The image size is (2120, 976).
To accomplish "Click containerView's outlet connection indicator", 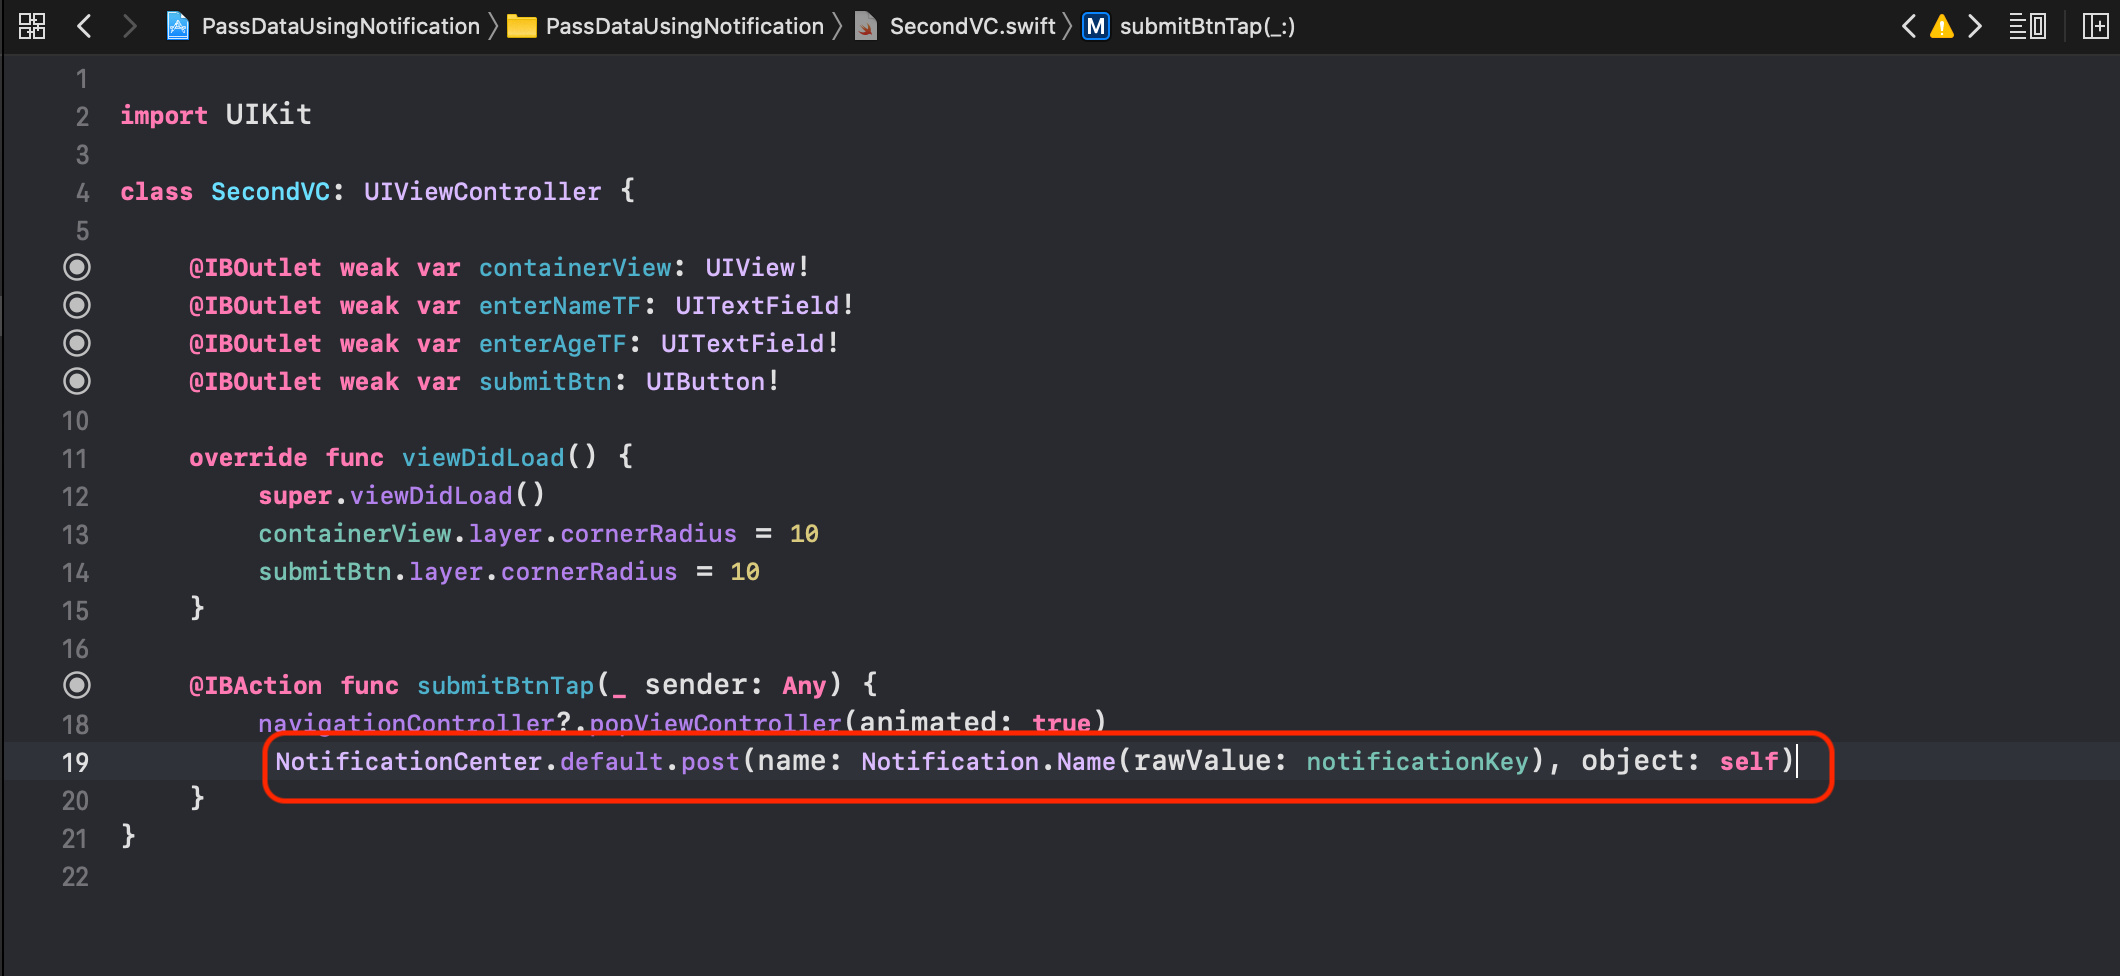I will click(77, 267).
